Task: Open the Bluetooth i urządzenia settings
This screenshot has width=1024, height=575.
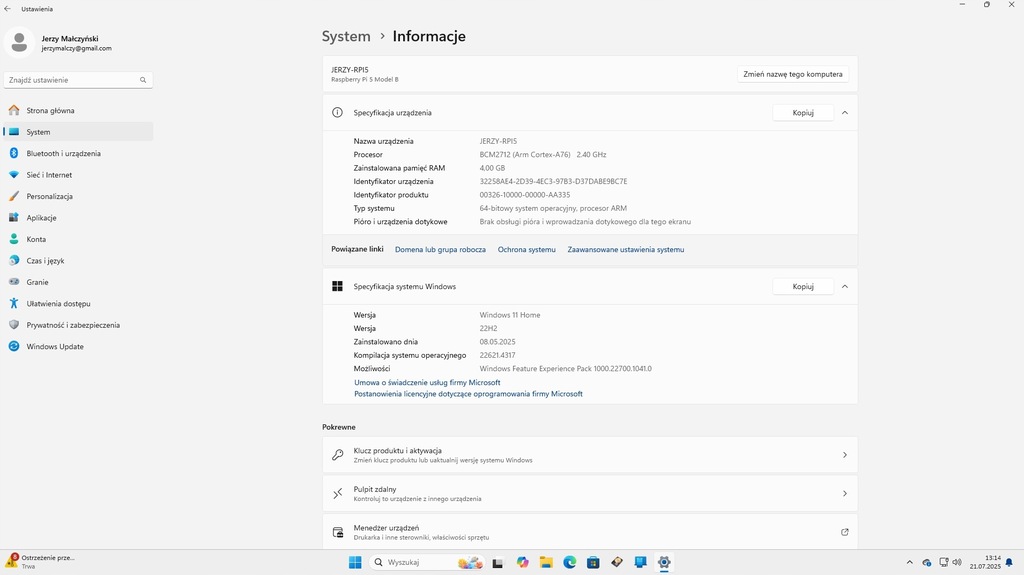Action: pyautogui.click(x=63, y=153)
